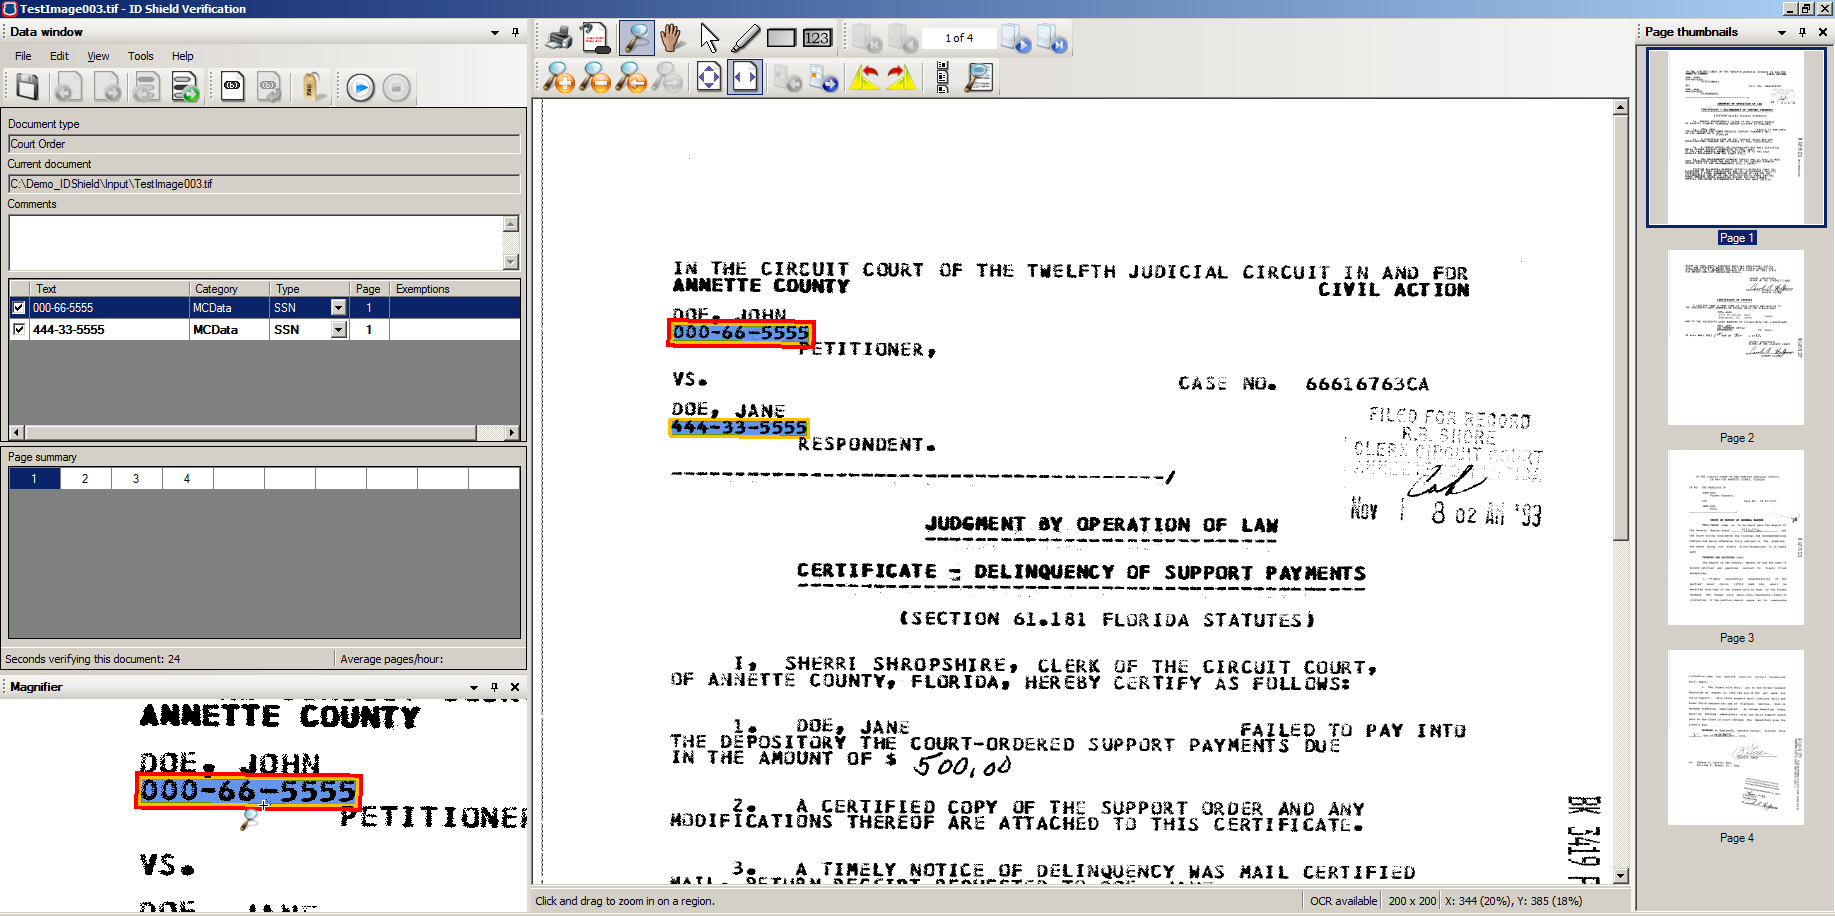Click the OCR available status indicator
The height and width of the screenshot is (916, 1835).
click(1342, 900)
